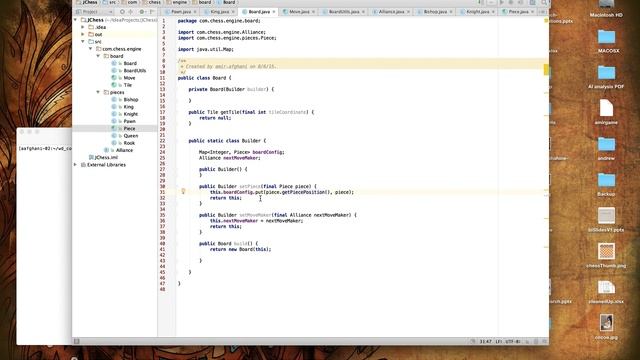The width and height of the screenshot is (640, 360).
Task: Open Project panel settings gear
Action: click(142, 12)
